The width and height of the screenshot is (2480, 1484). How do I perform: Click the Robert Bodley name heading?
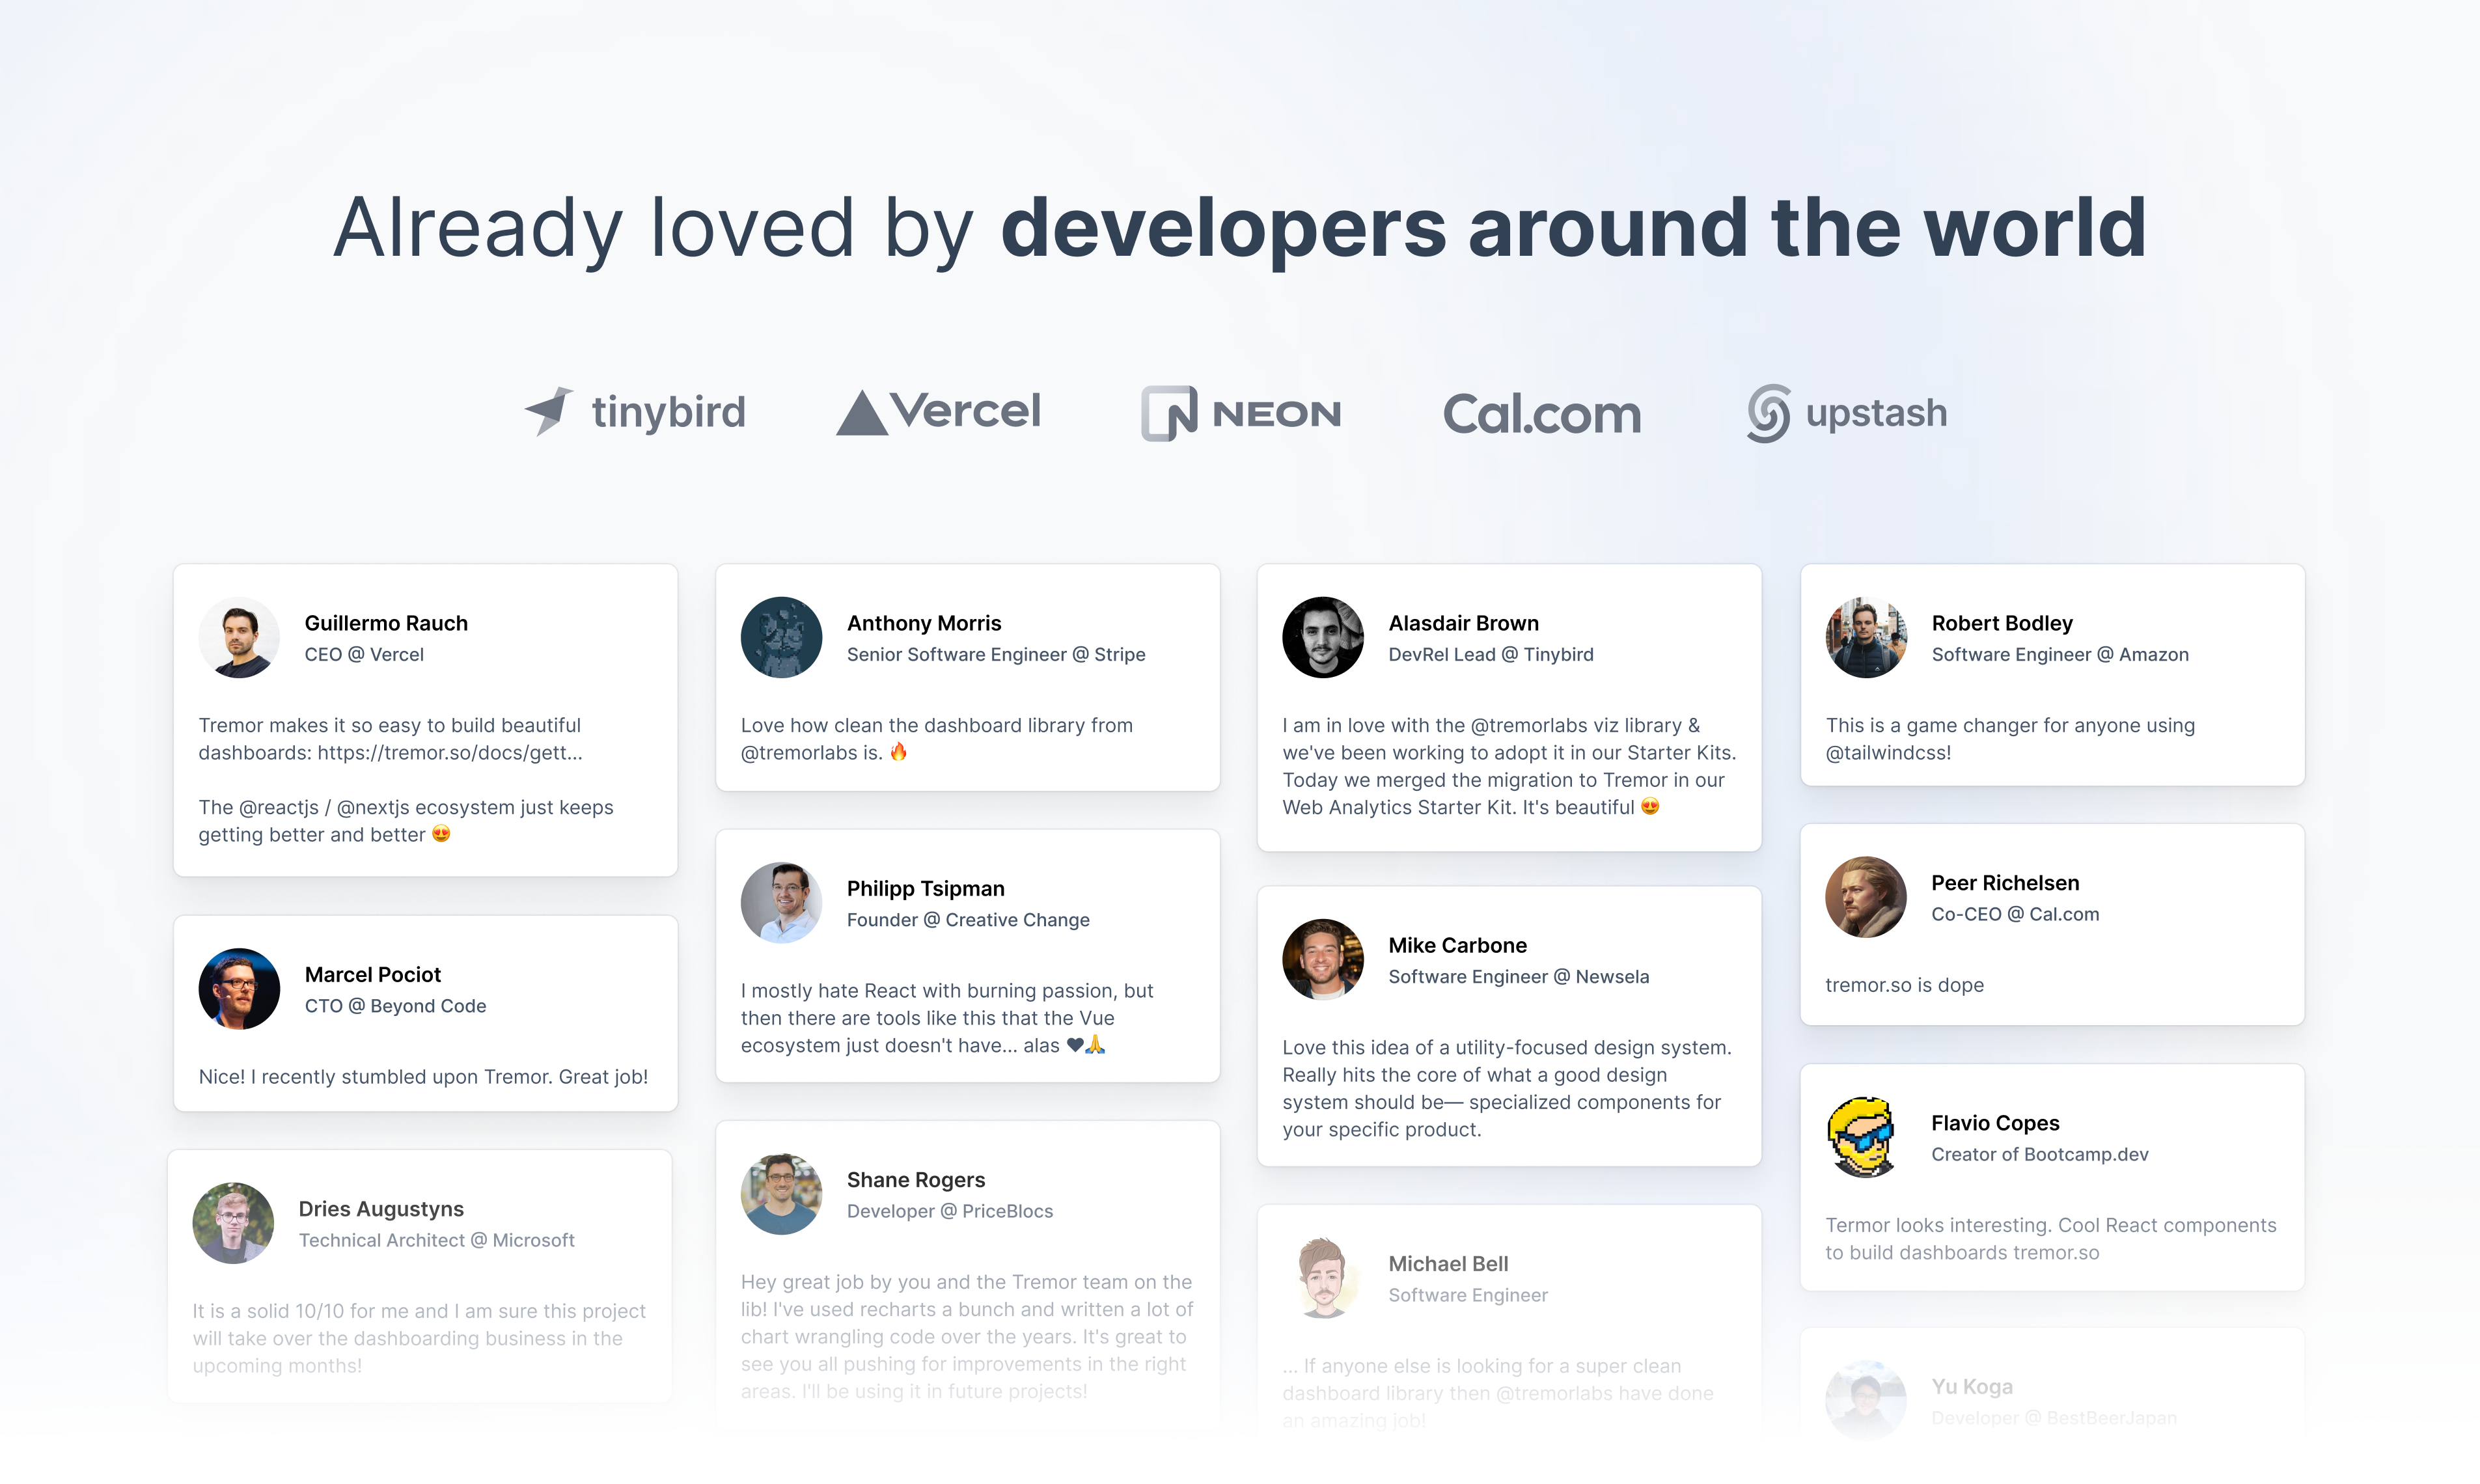click(2001, 623)
